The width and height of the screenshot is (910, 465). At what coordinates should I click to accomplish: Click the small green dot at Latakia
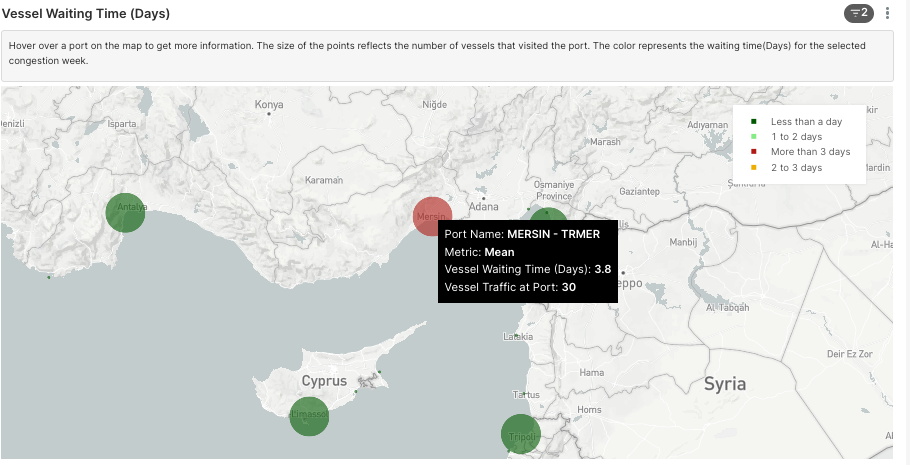point(517,335)
